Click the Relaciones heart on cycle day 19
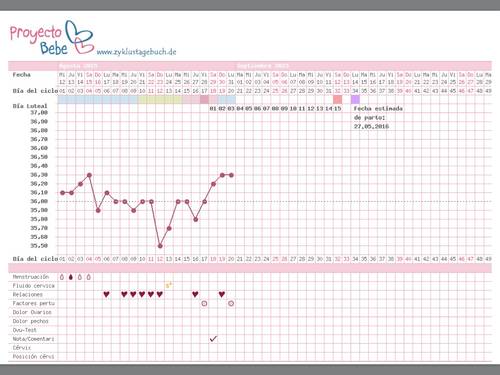The image size is (500, 375). 222,294
